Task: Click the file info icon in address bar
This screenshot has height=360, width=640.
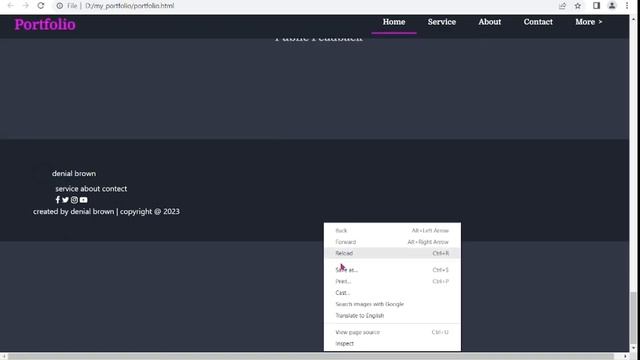Action: 60,6
